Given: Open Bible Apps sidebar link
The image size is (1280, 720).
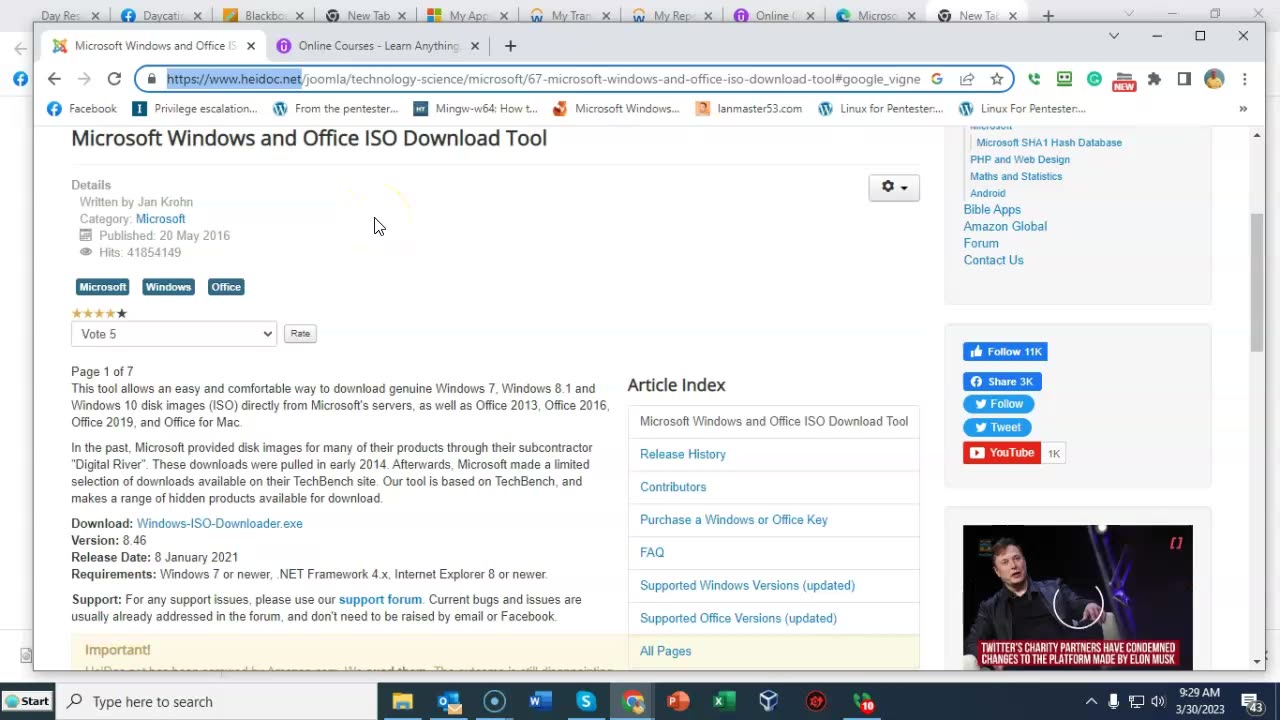Looking at the screenshot, I should (992, 210).
